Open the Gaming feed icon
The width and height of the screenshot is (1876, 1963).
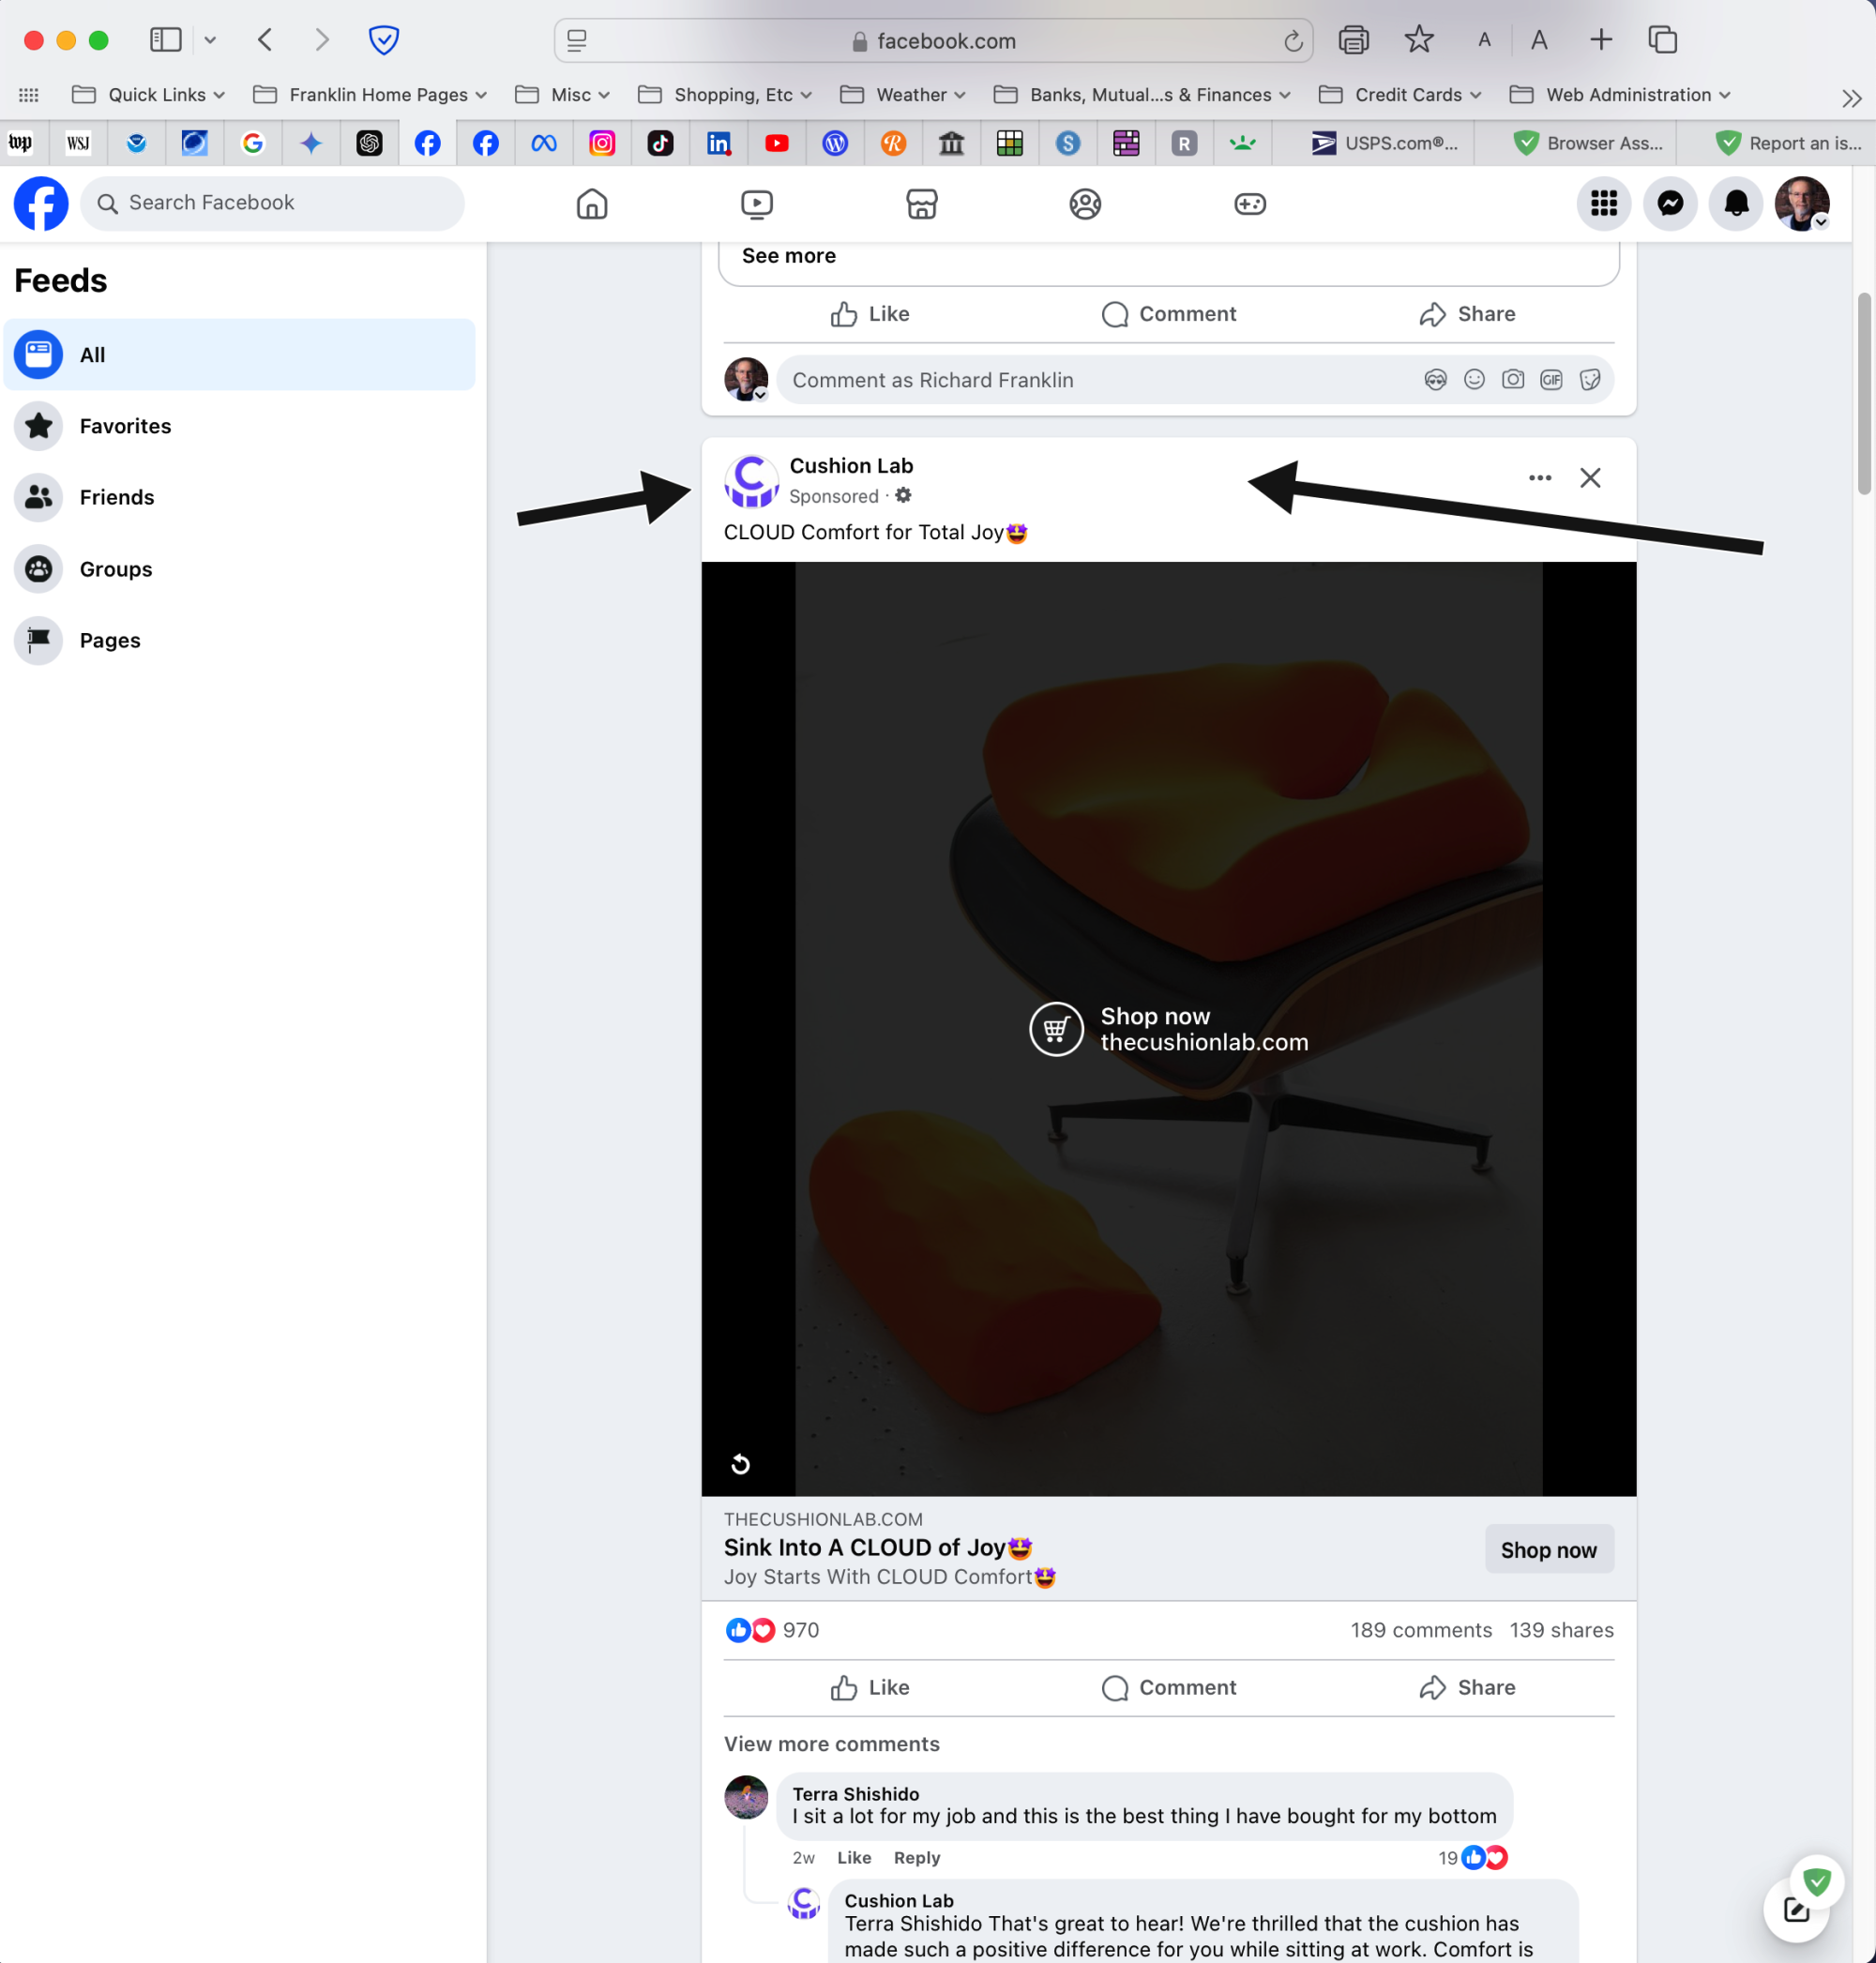point(1249,203)
